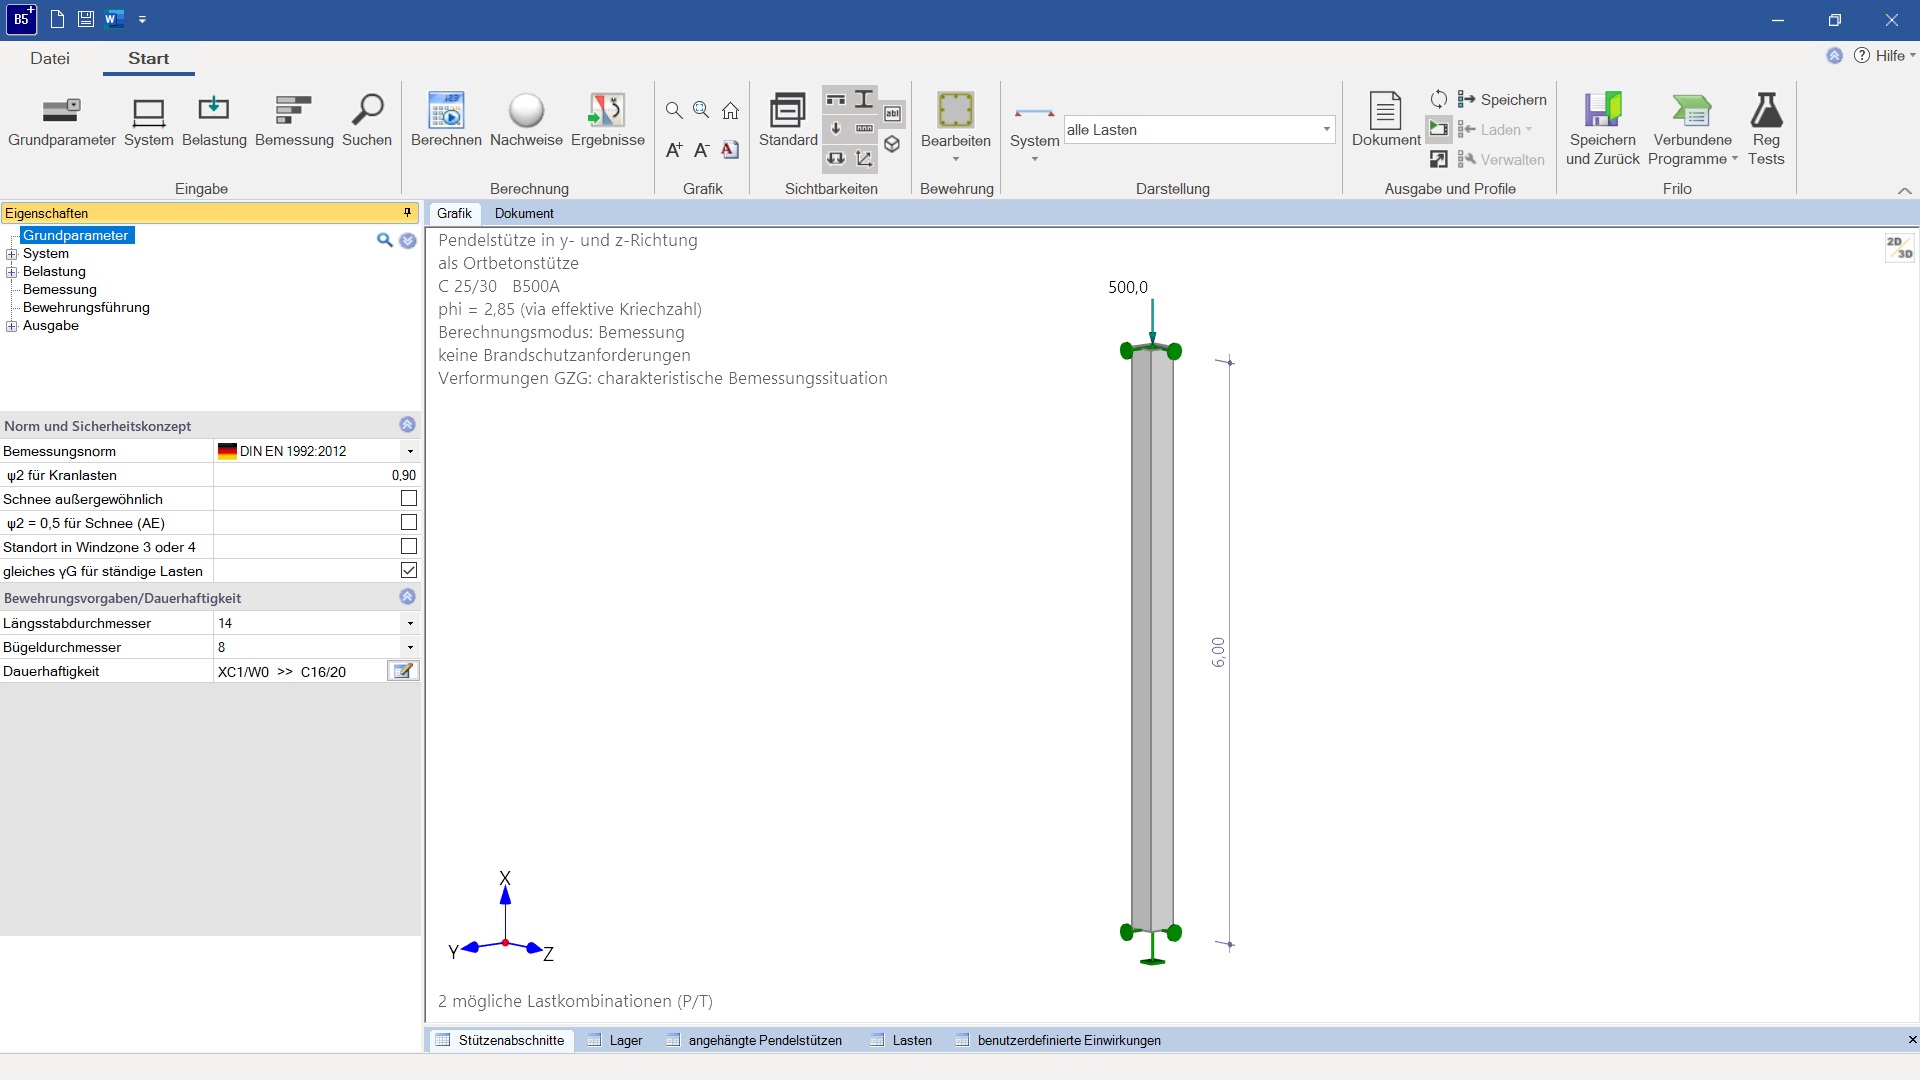Collapse Norm und Sicherheitskonzept section

coord(407,425)
